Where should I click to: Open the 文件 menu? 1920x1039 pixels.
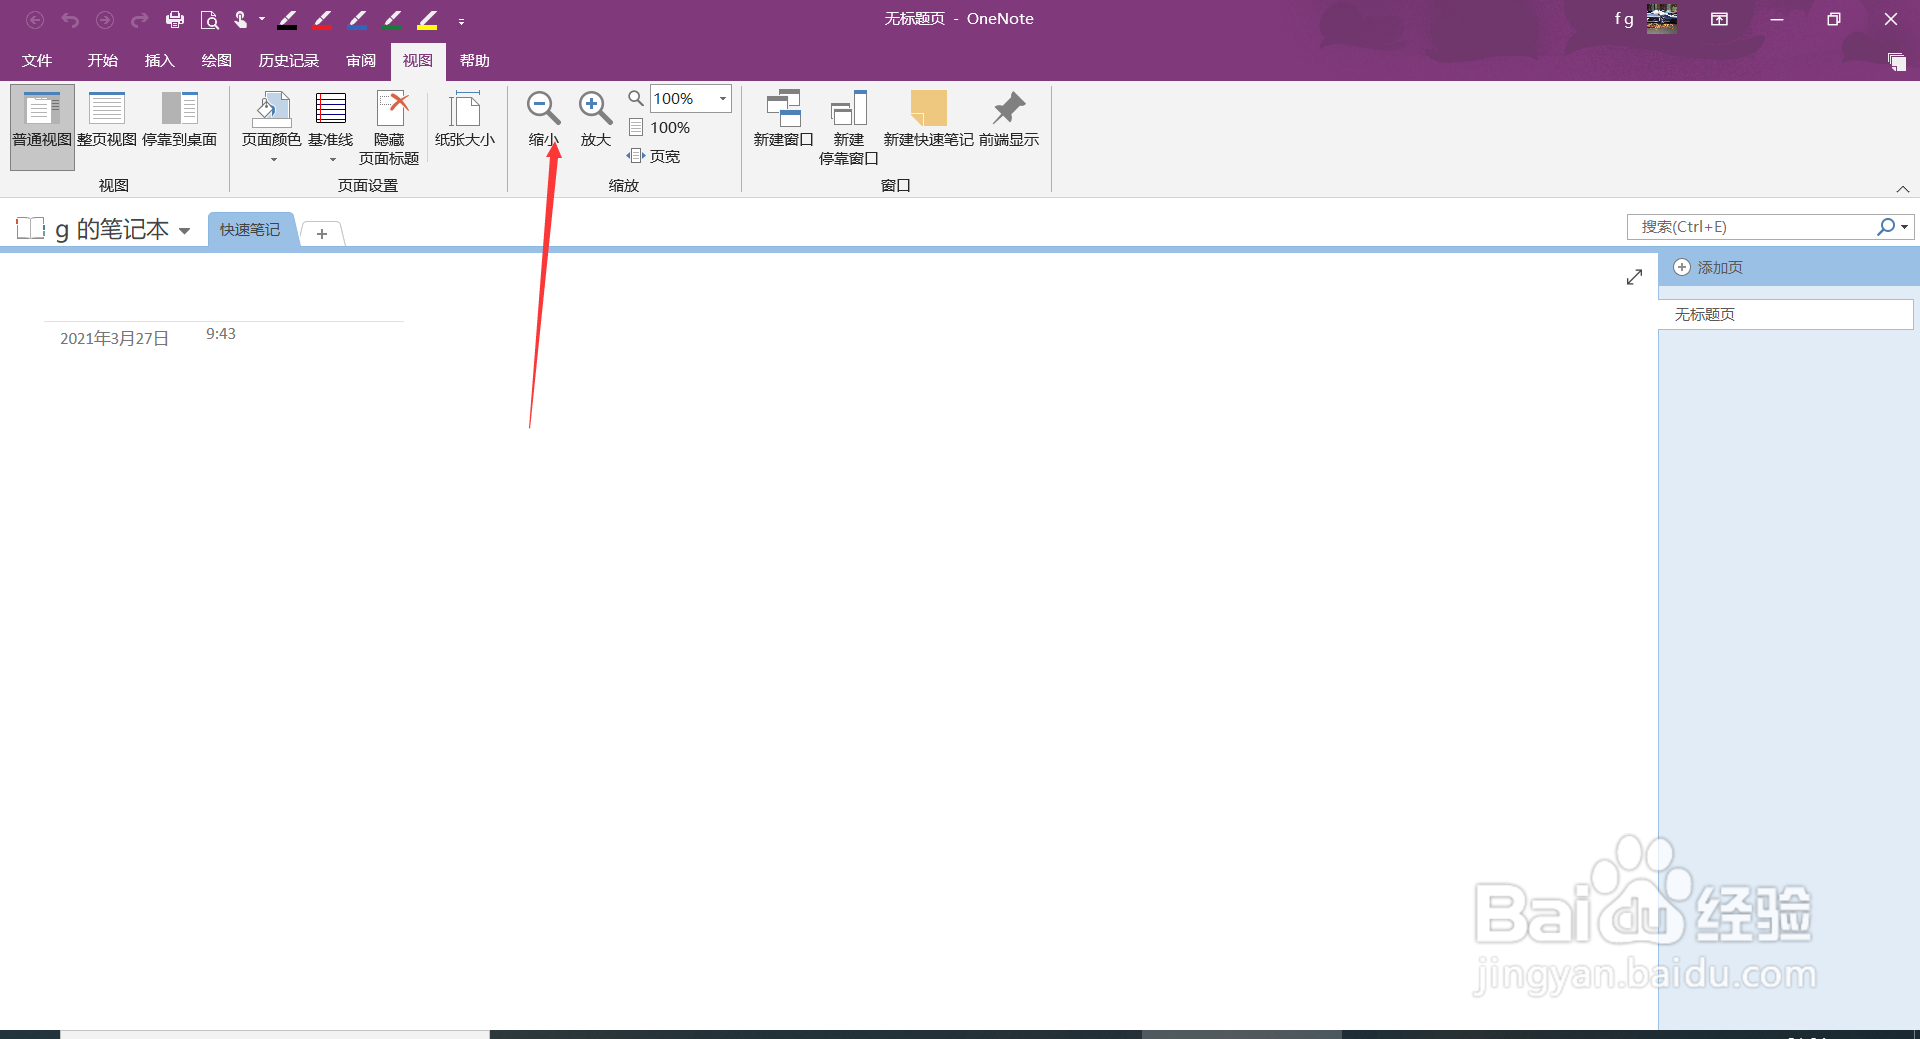tap(37, 61)
